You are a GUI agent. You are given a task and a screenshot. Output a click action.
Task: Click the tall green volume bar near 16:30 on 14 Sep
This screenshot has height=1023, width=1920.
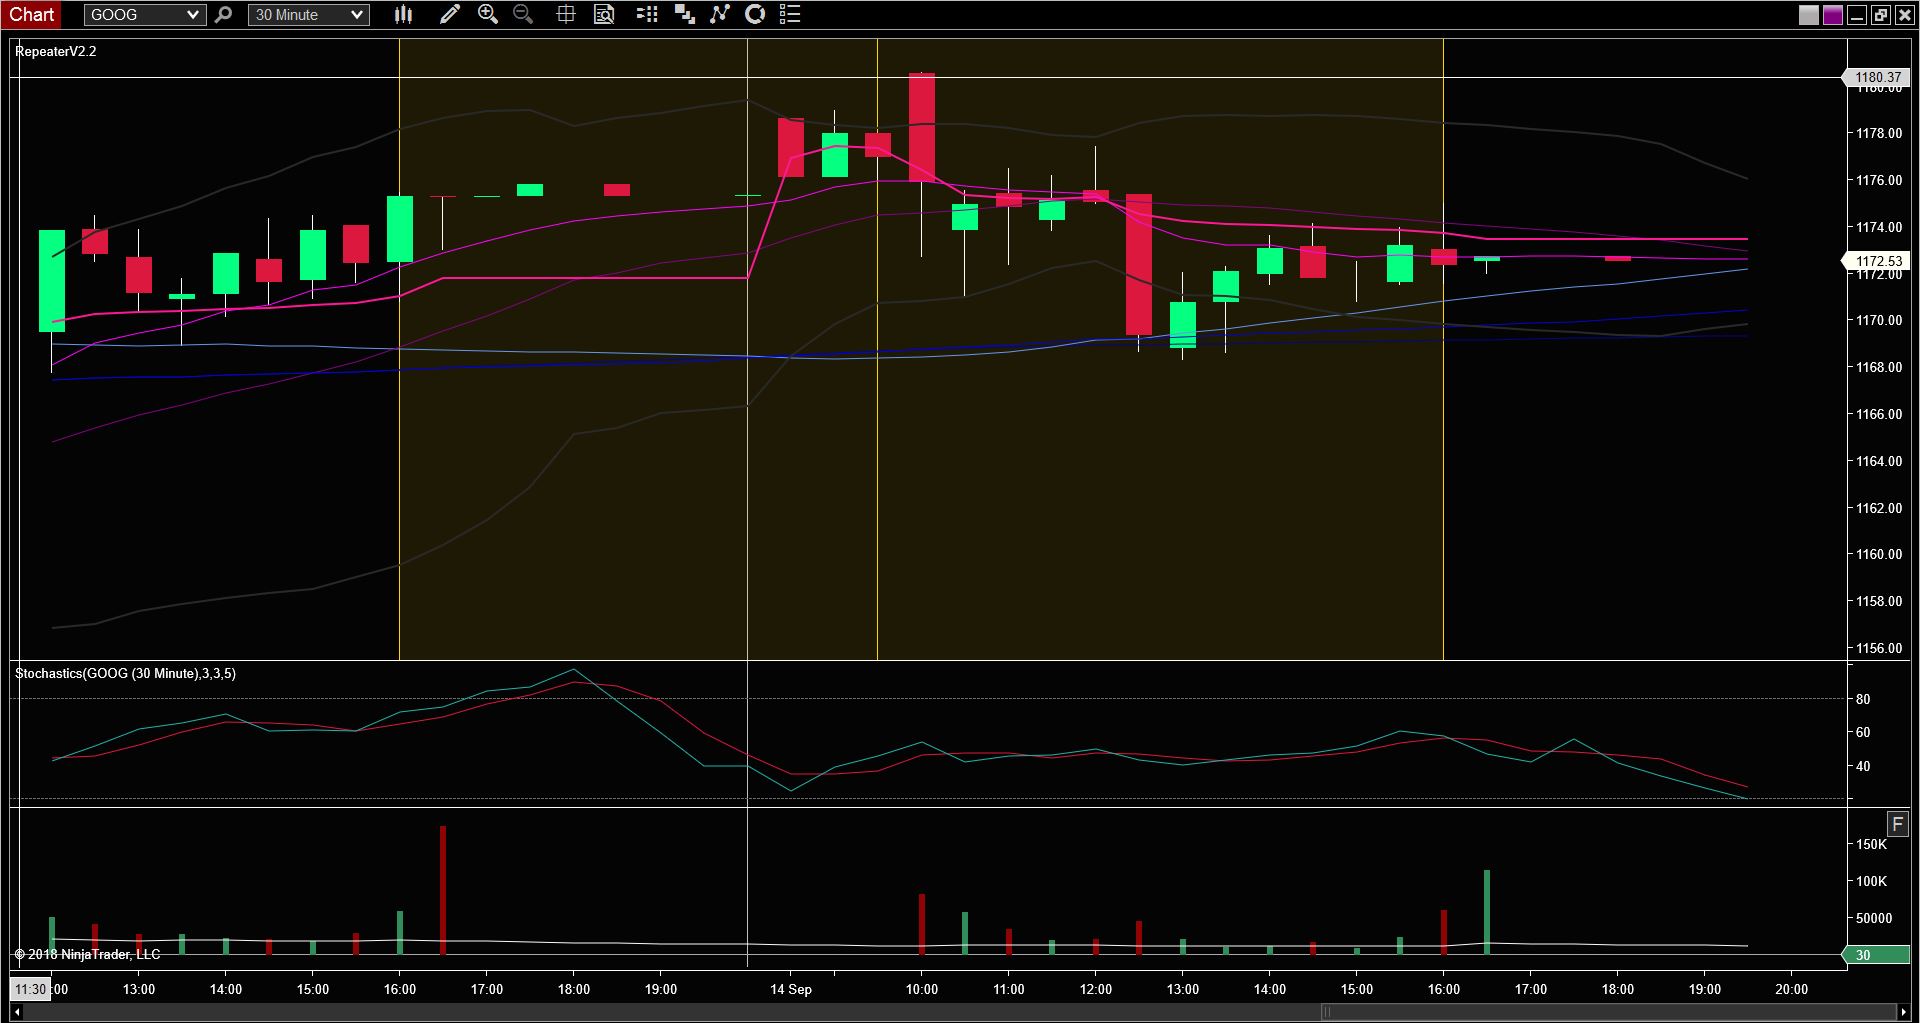[1487, 912]
